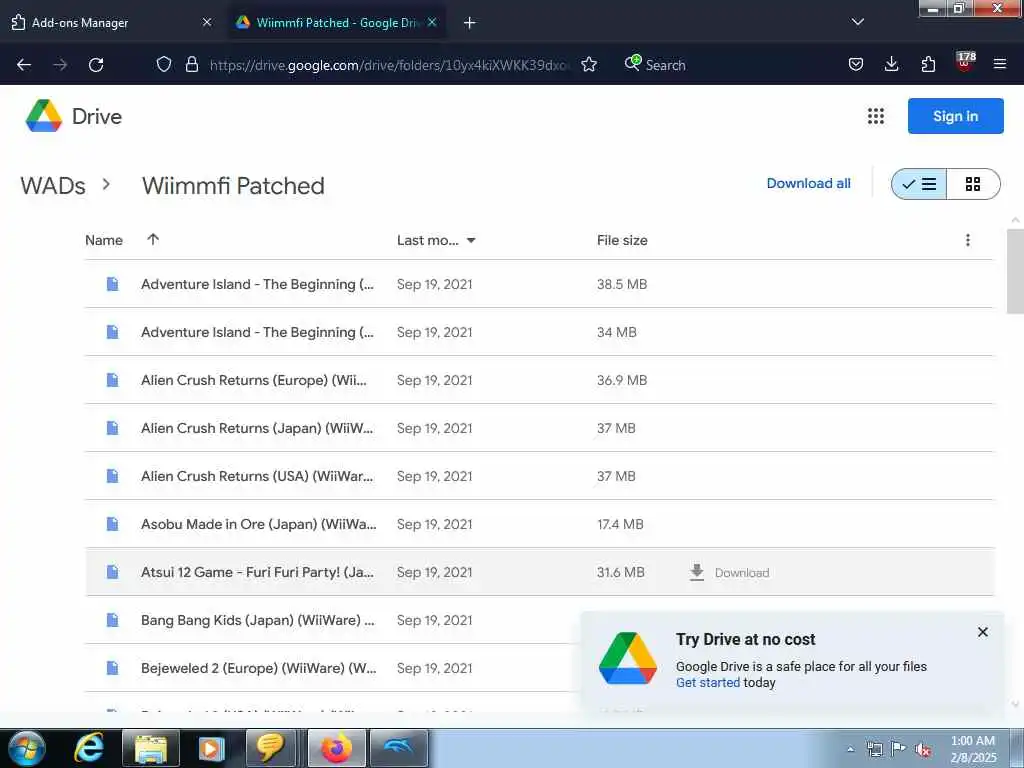Click the 17.4 MB file size cell
The width and height of the screenshot is (1024, 768).
tap(620, 524)
